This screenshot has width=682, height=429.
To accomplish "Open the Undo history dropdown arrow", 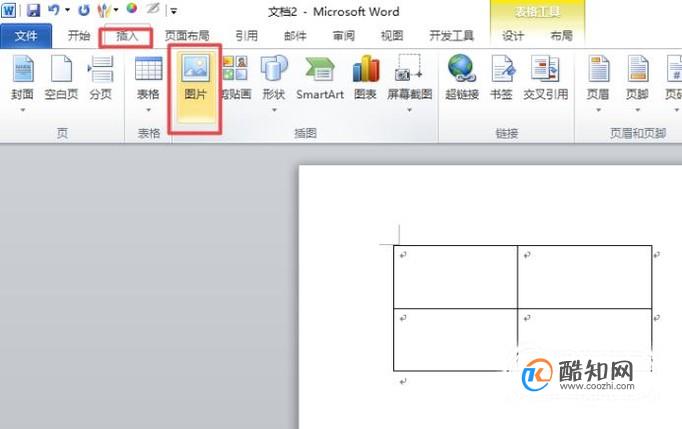I will [x=68, y=10].
